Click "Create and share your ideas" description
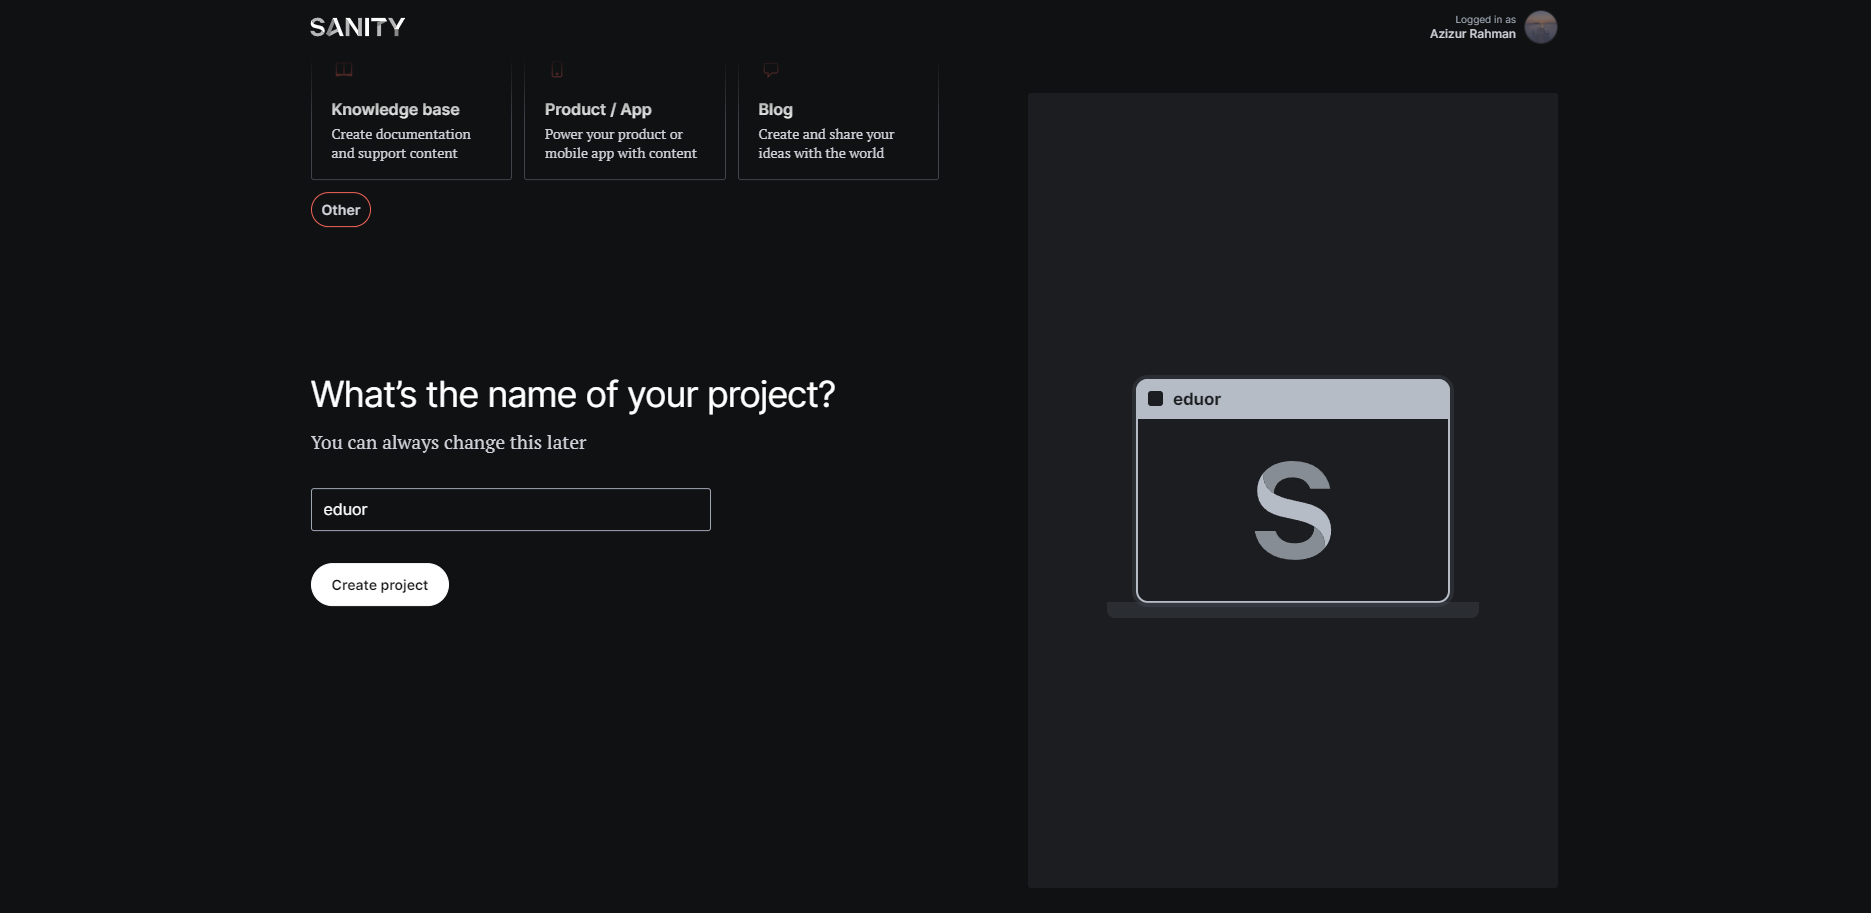This screenshot has width=1871, height=913. click(825, 144)
